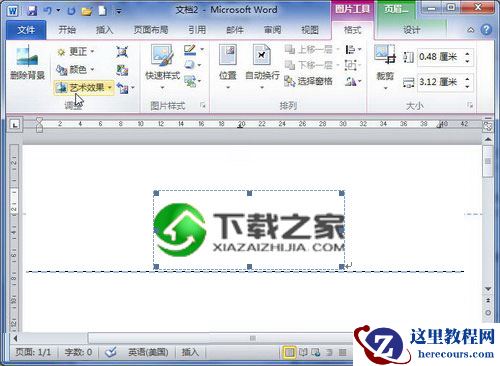Open the 自动换行 wrap text dropdown
The width and height of the screenshot is (500, 366).
262,67
